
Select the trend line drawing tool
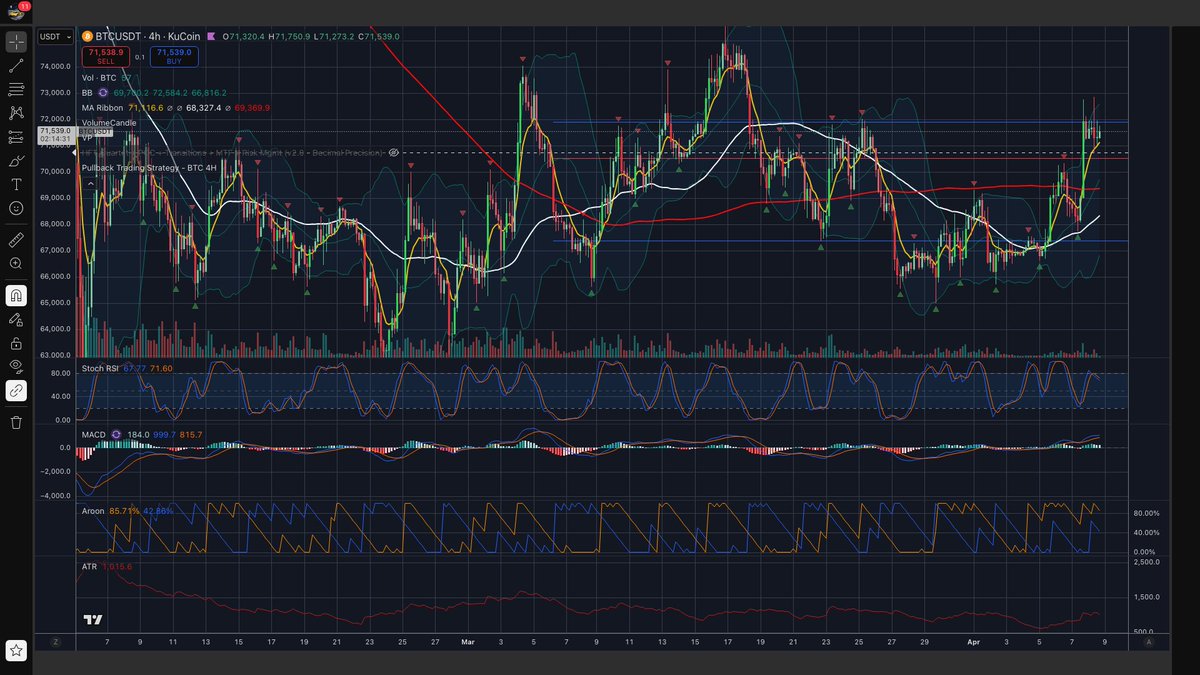pyautogui.click(x=16, y=65)
